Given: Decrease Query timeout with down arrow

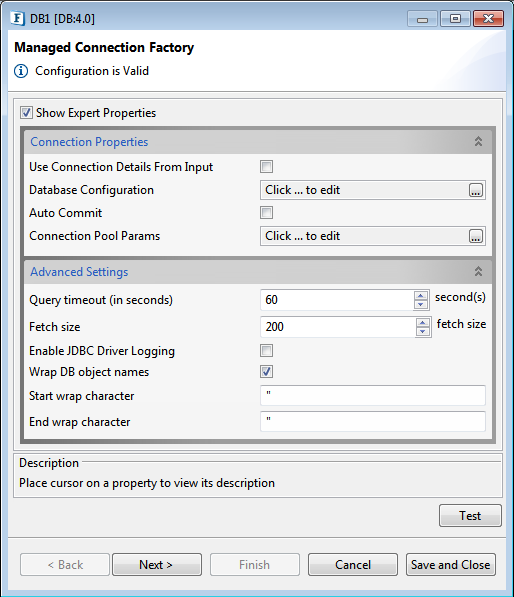Looking at the screenshot, I should pyautogui.click(x=421, y=305).
